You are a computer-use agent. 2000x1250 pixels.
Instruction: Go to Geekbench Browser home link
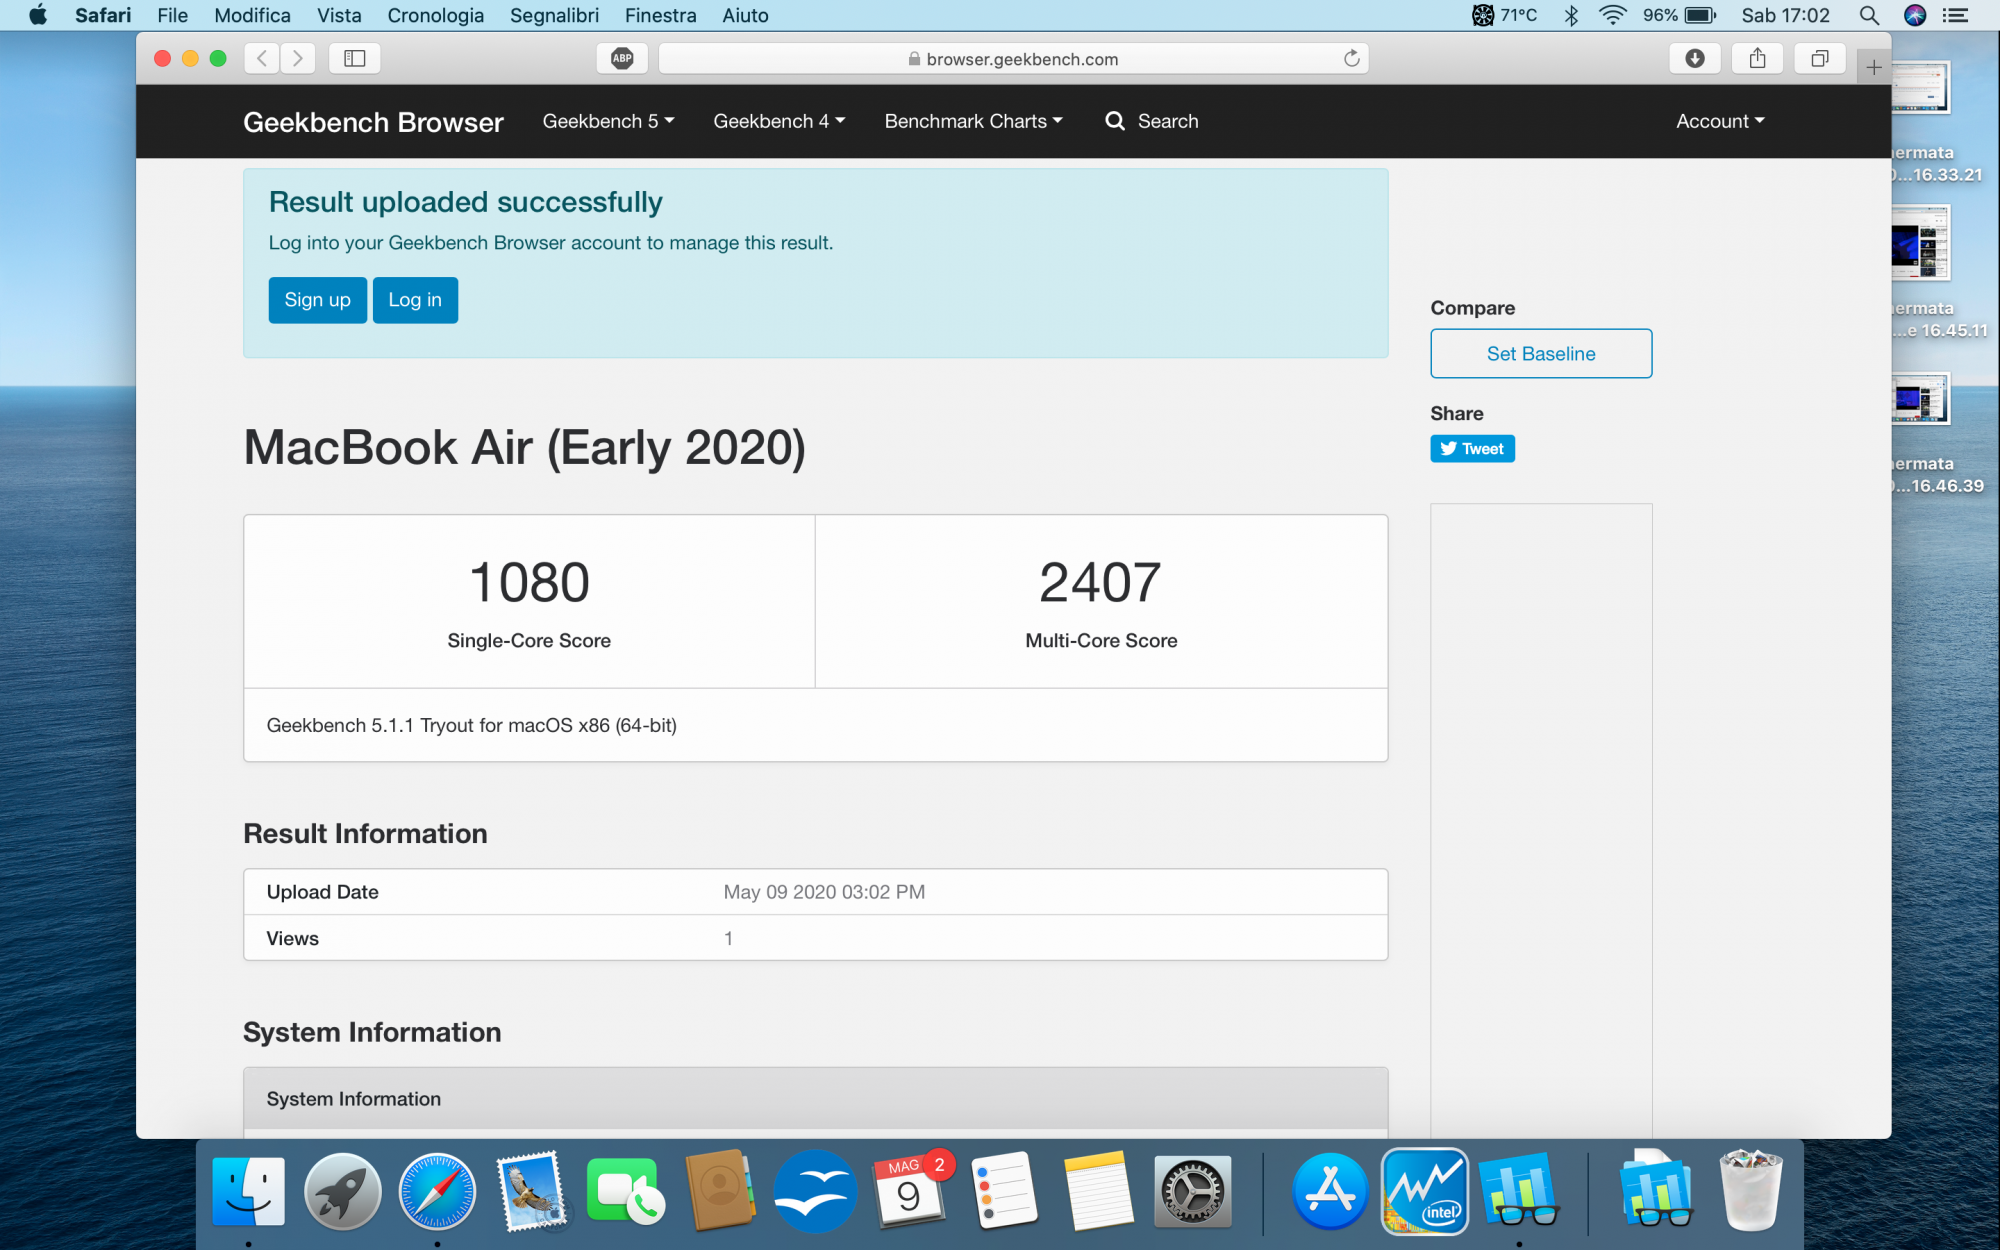pyautogui.click(x=373, y=122)
